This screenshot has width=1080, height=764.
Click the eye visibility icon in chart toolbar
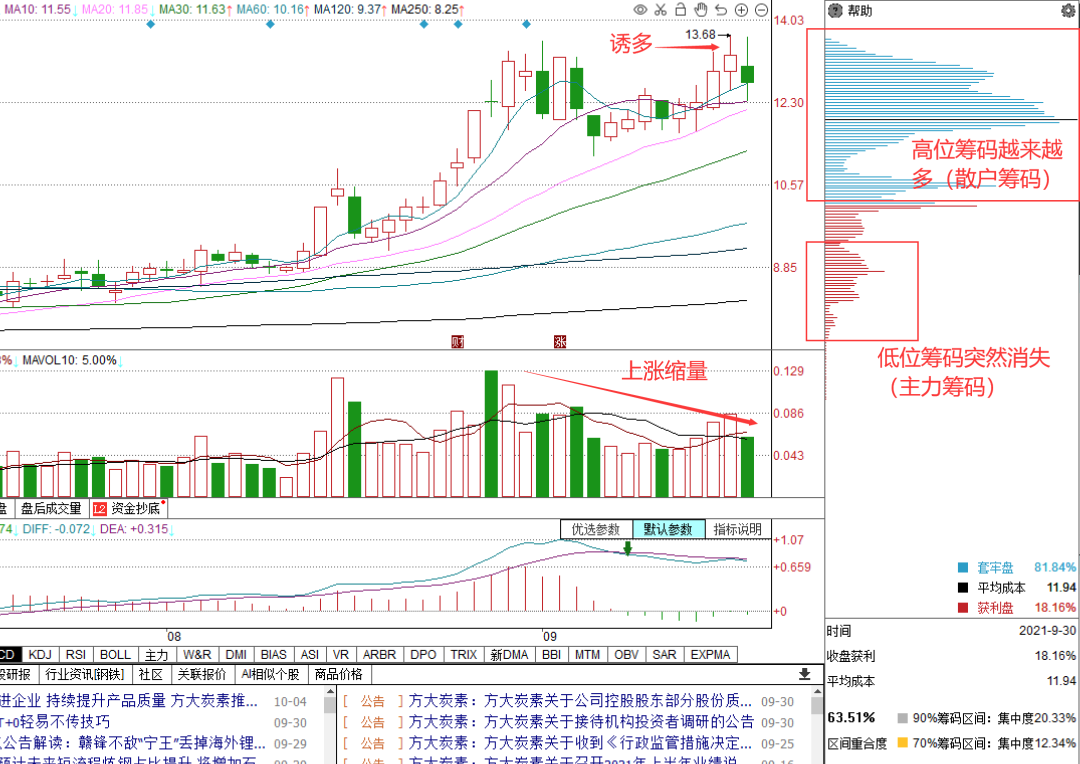point(640,10)
